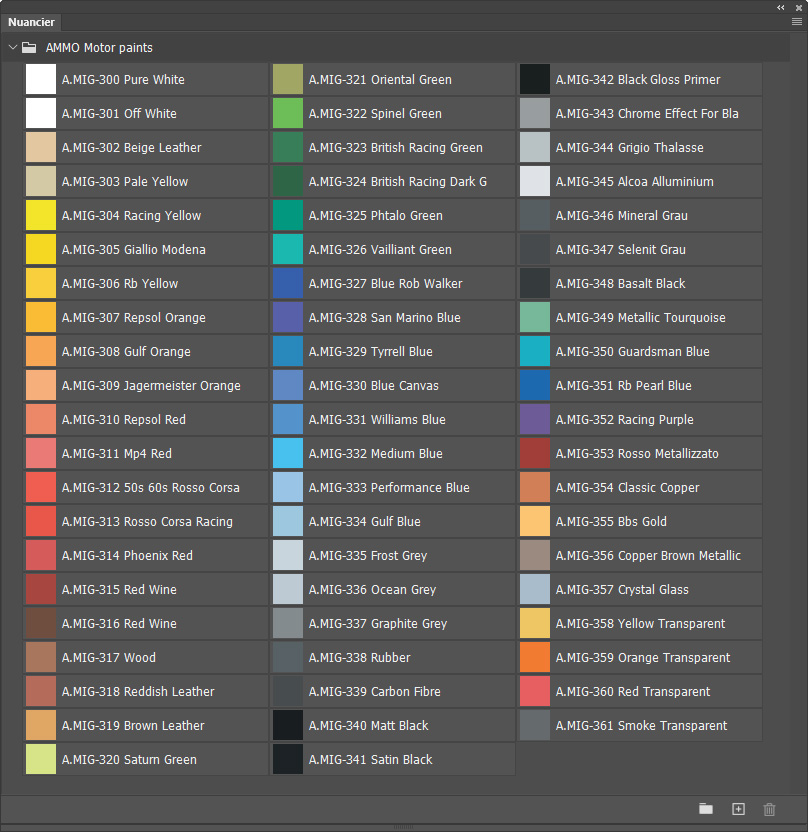808x832 pixels.
Task: Close the Nuancier panel with the X
Action: pyautogui.click(x=798, y=8)
